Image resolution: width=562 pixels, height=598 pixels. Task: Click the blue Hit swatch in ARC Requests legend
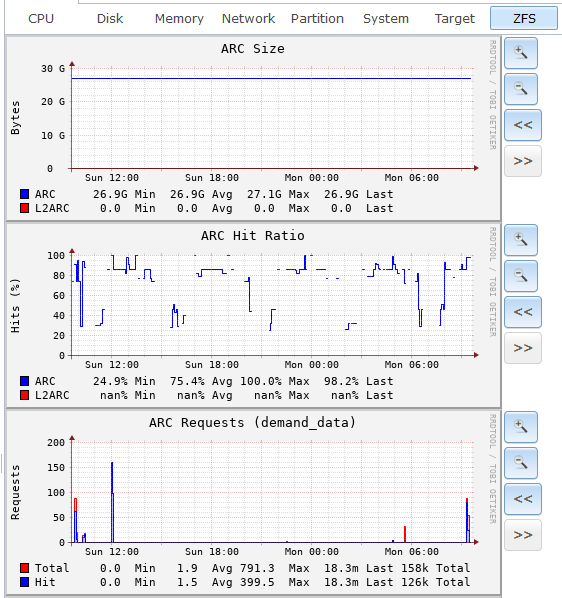coord(24,582)
